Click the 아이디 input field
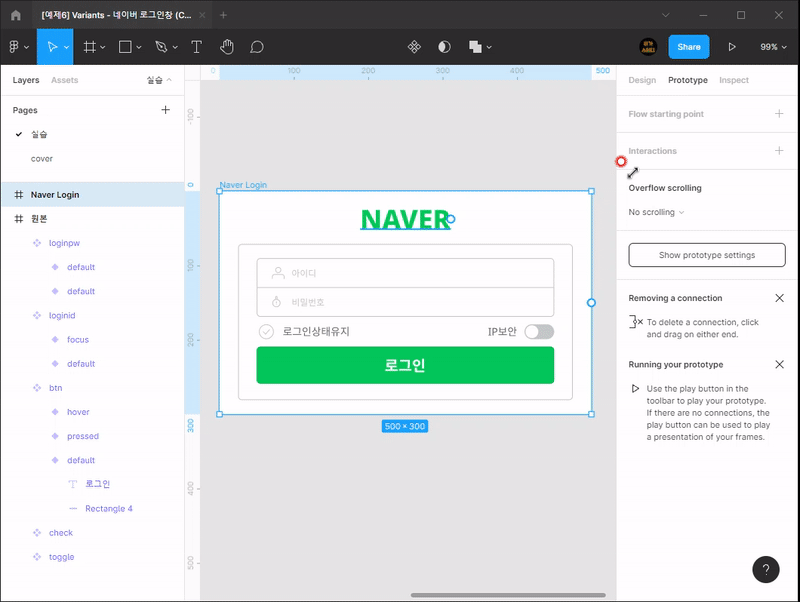Screen dimensions: 800x602 [x=405, y=273]
